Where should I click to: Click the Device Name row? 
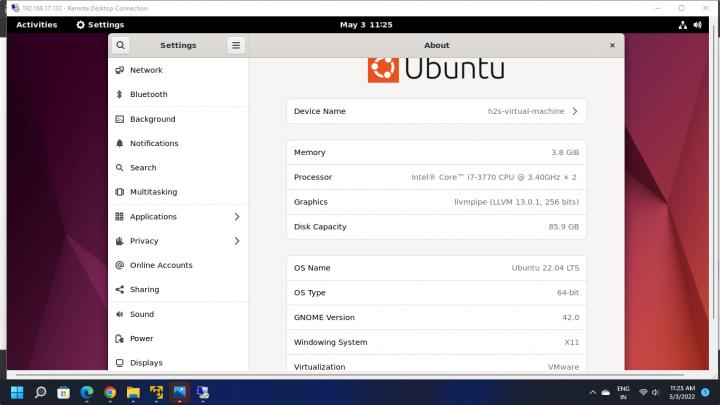coord(436,111)
